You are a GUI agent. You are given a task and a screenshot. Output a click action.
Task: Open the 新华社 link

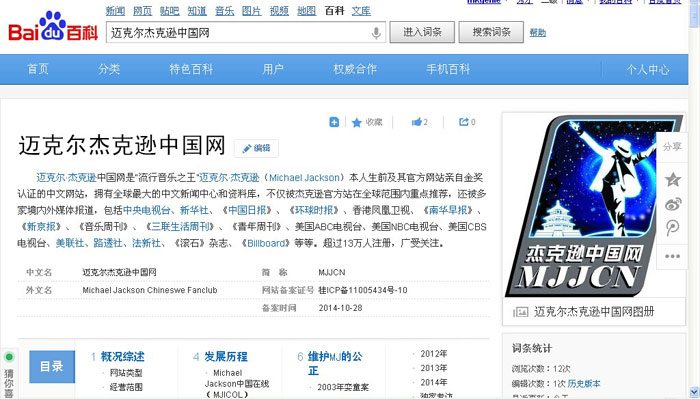[194, 210]
